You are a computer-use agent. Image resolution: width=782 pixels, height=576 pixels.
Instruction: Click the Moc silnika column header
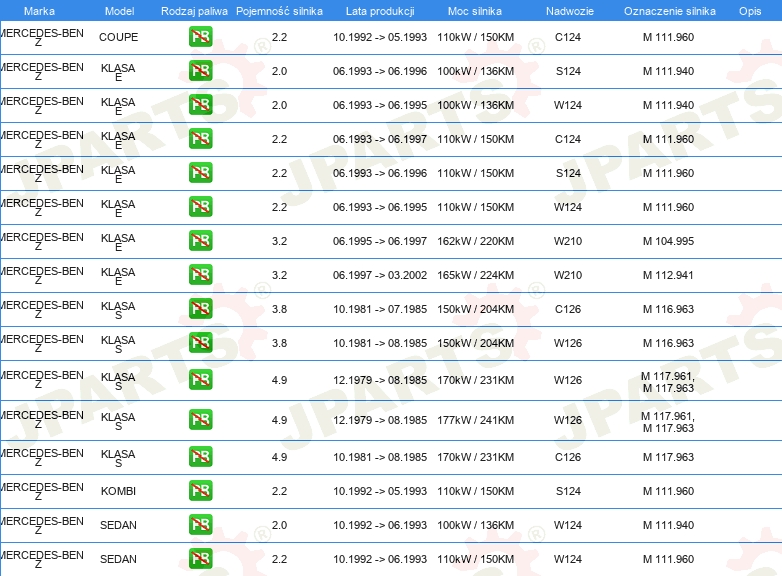[475, 11]
